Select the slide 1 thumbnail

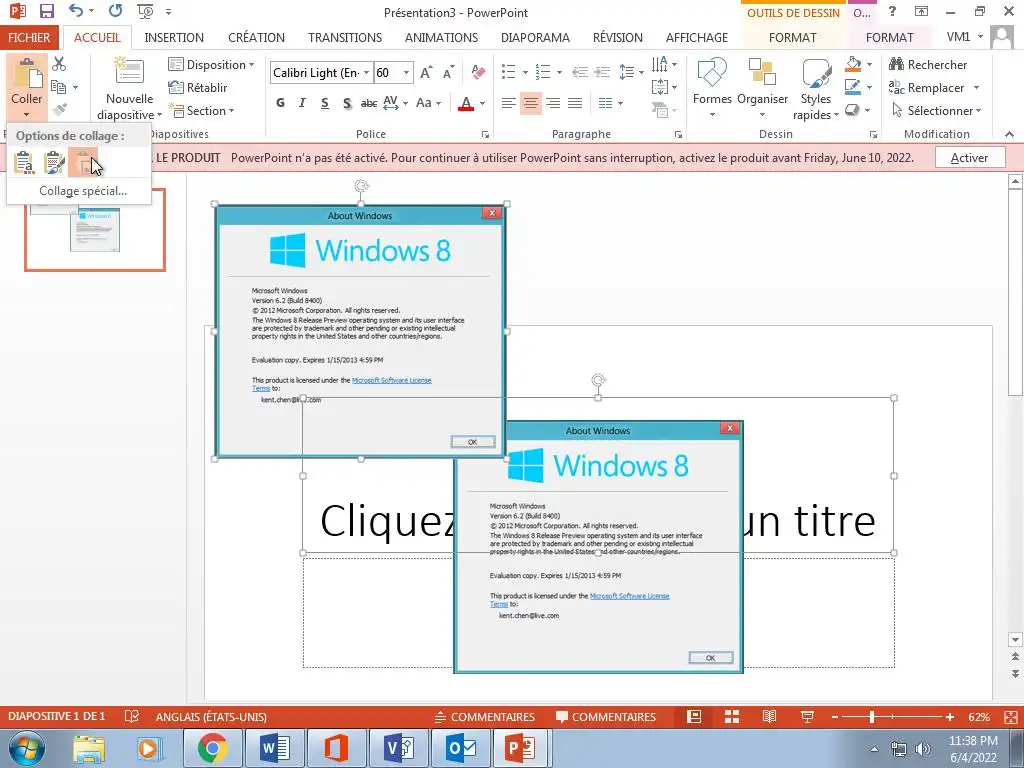click(95, 229)
